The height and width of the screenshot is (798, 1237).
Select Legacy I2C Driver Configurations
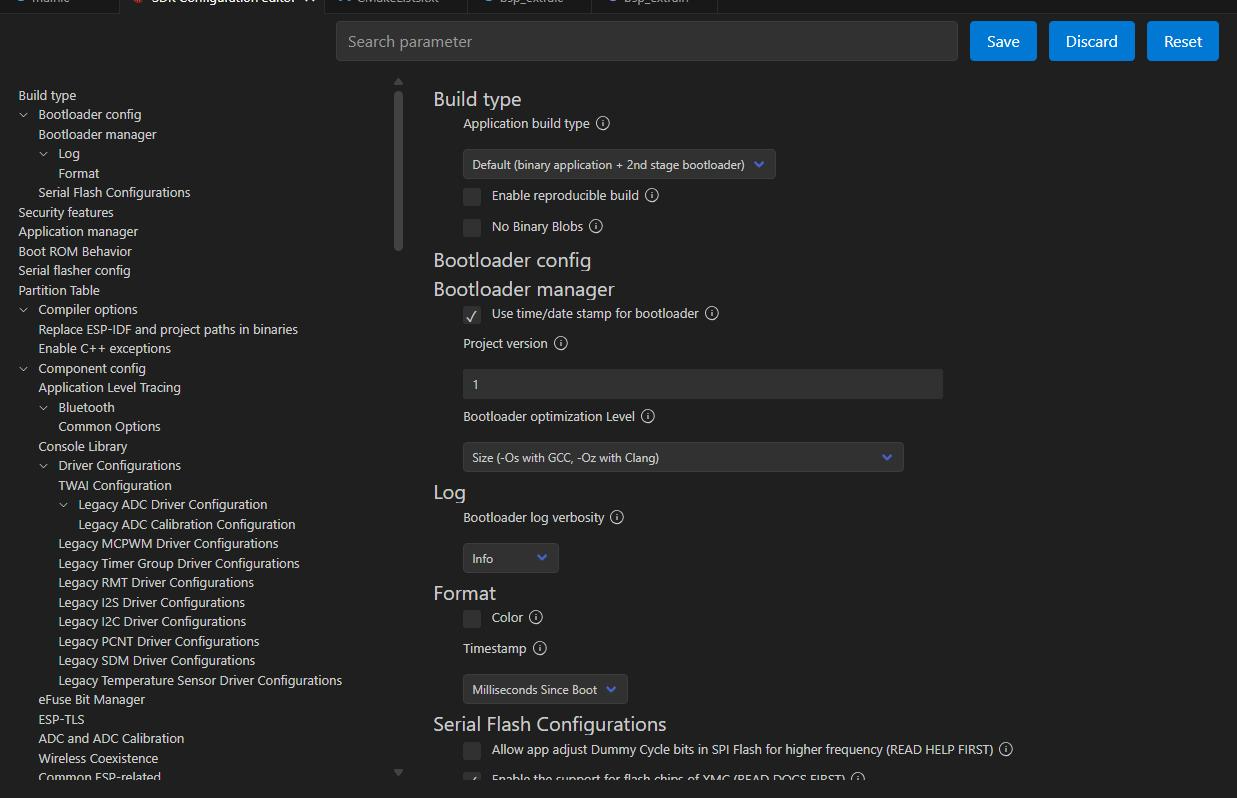pyautogui.click(x=152, y=621)
